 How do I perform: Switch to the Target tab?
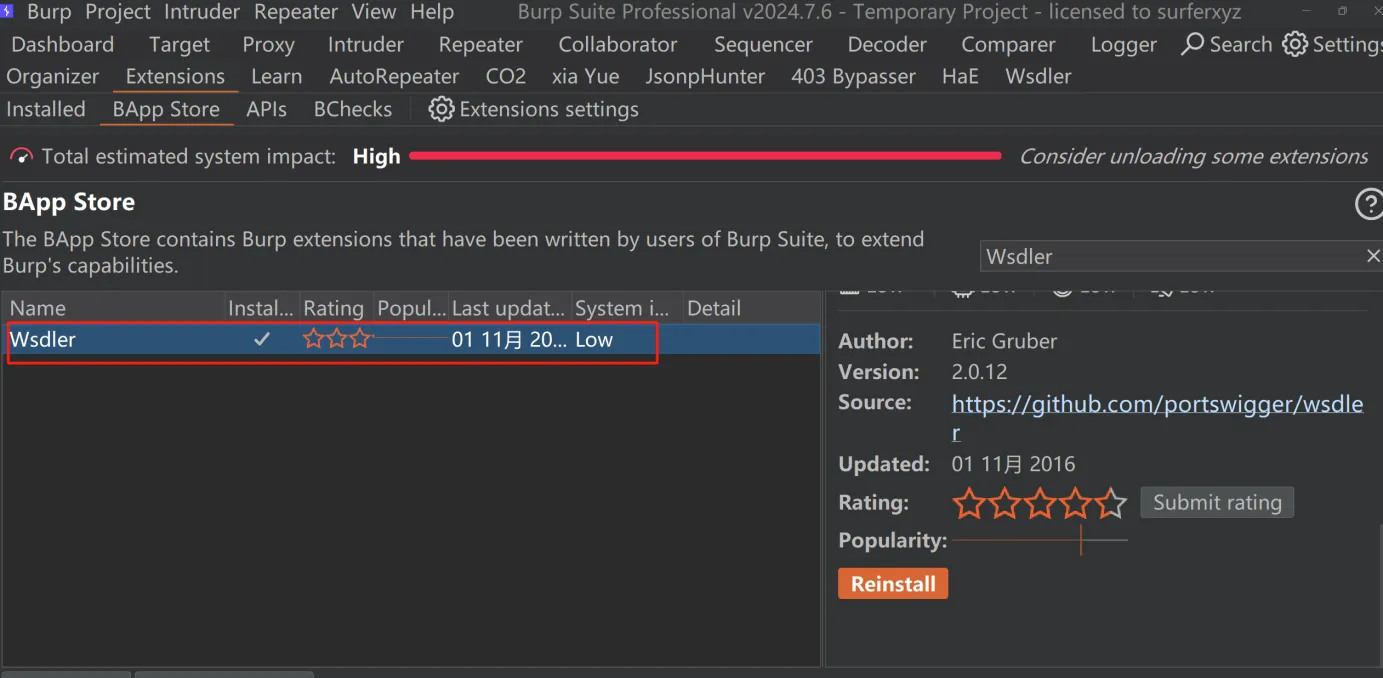tap(180, 45)
